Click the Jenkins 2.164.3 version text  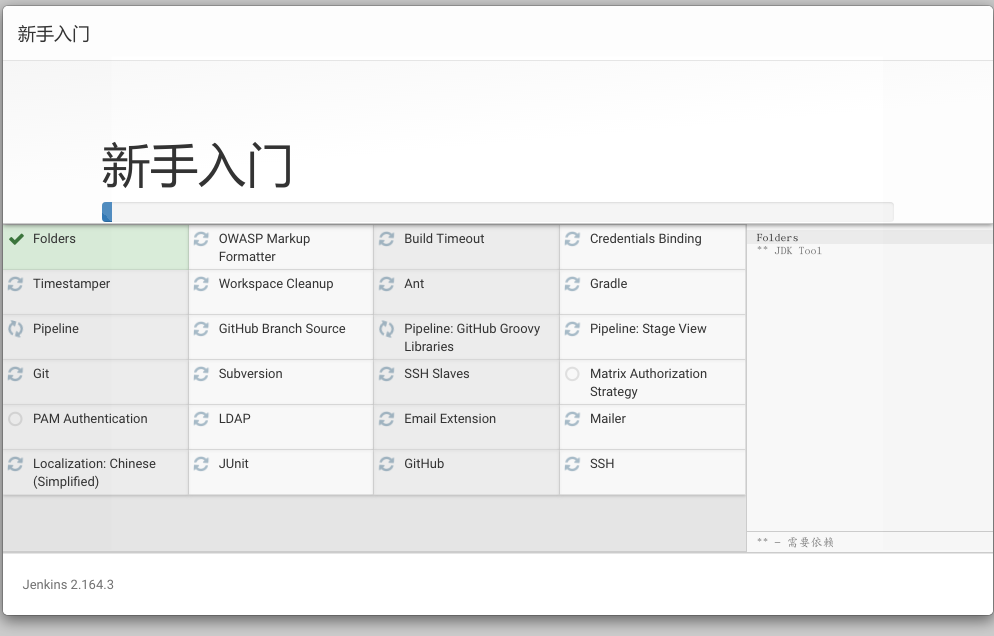[68, 584]
